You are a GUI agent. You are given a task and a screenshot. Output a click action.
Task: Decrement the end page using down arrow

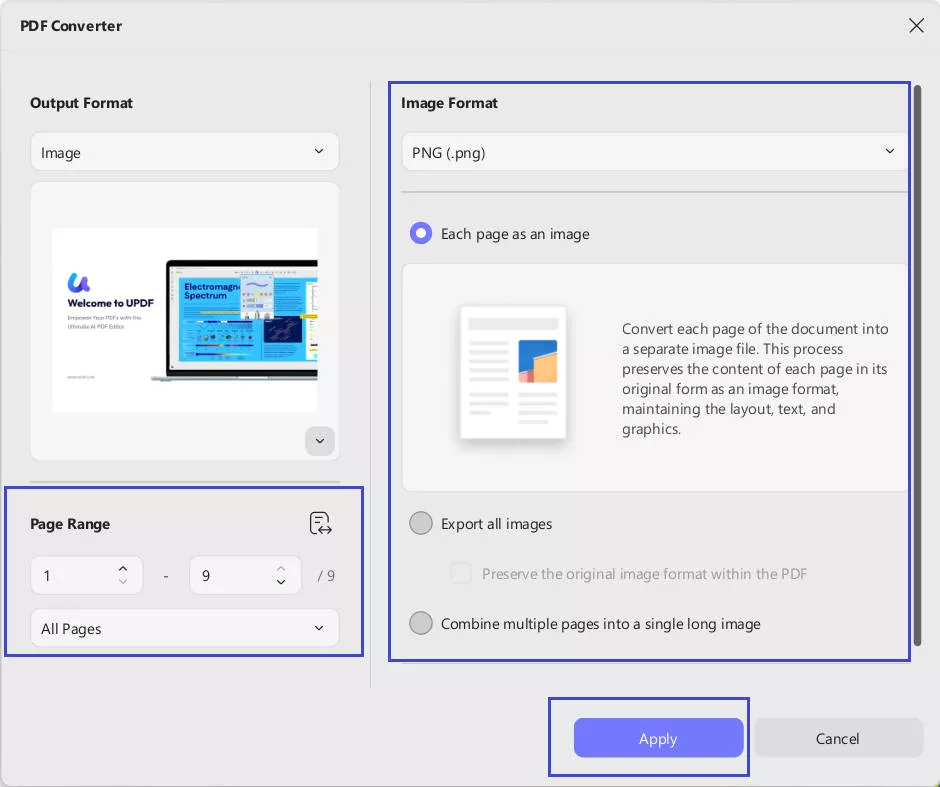(280, 582)
